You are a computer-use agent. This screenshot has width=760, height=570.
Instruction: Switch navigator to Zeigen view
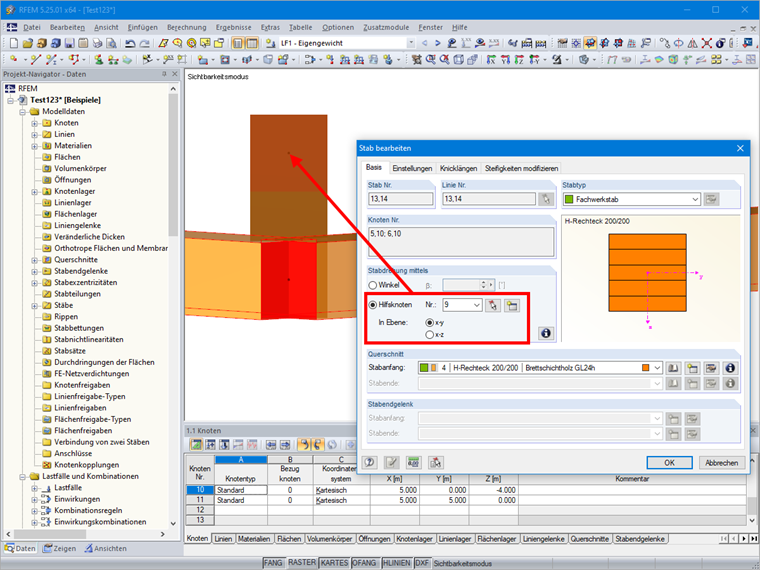tap(59, 548)
